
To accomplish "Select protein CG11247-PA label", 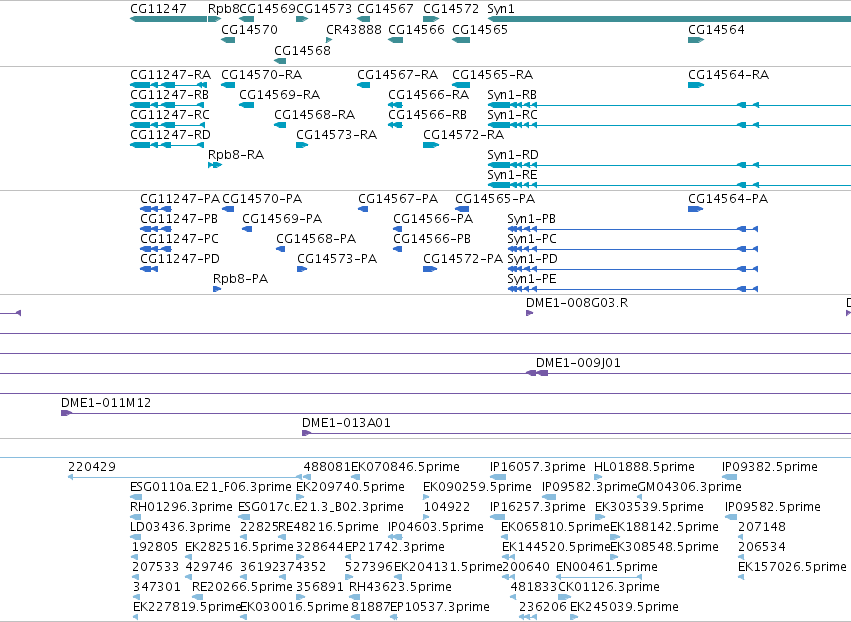I will click(180, 199).
